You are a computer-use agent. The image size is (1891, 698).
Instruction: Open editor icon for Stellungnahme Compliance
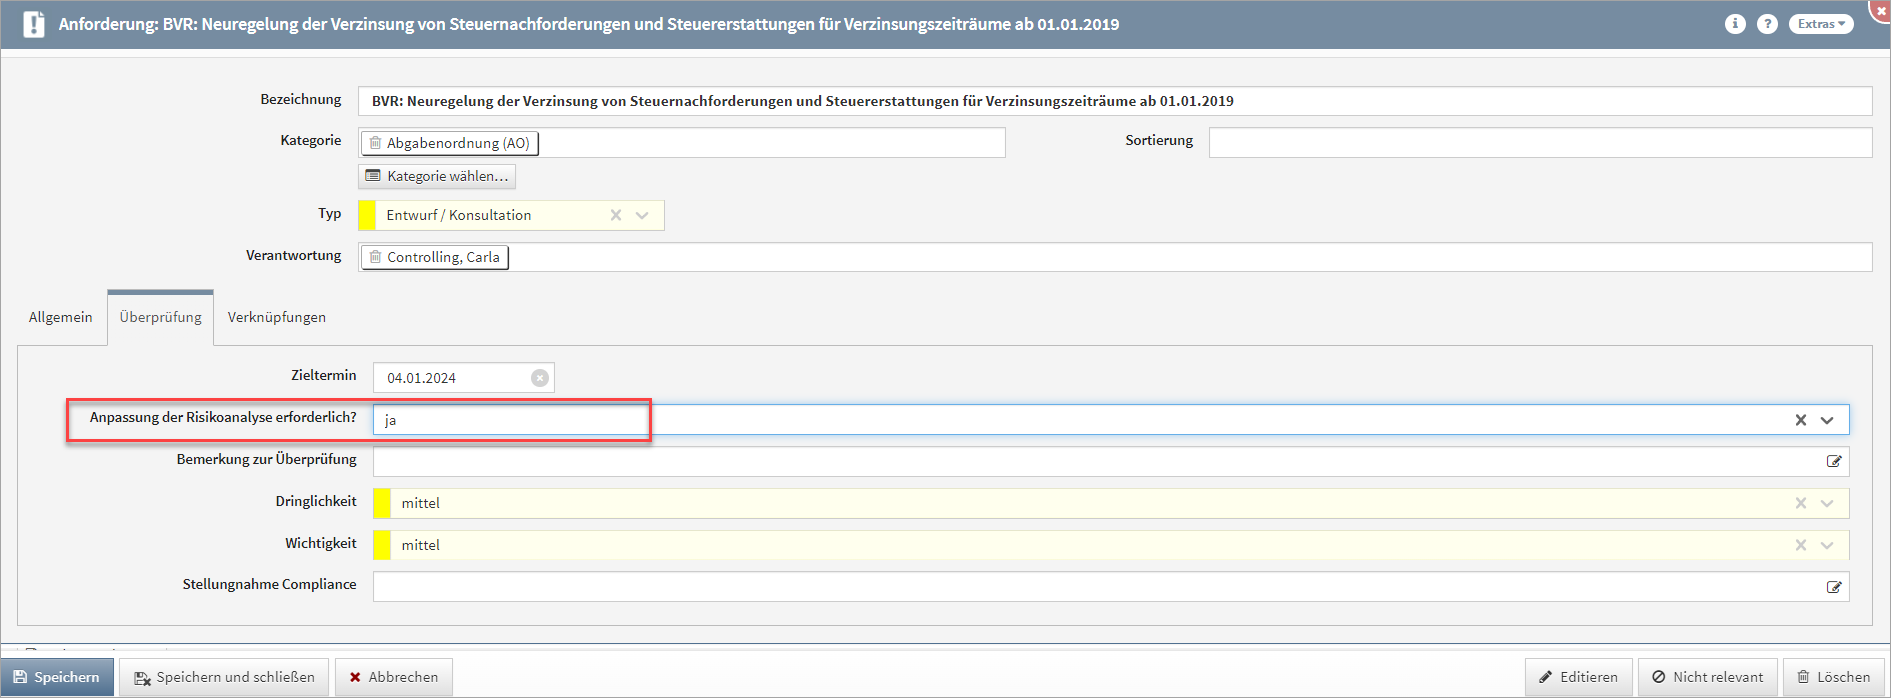[1834, 587]
